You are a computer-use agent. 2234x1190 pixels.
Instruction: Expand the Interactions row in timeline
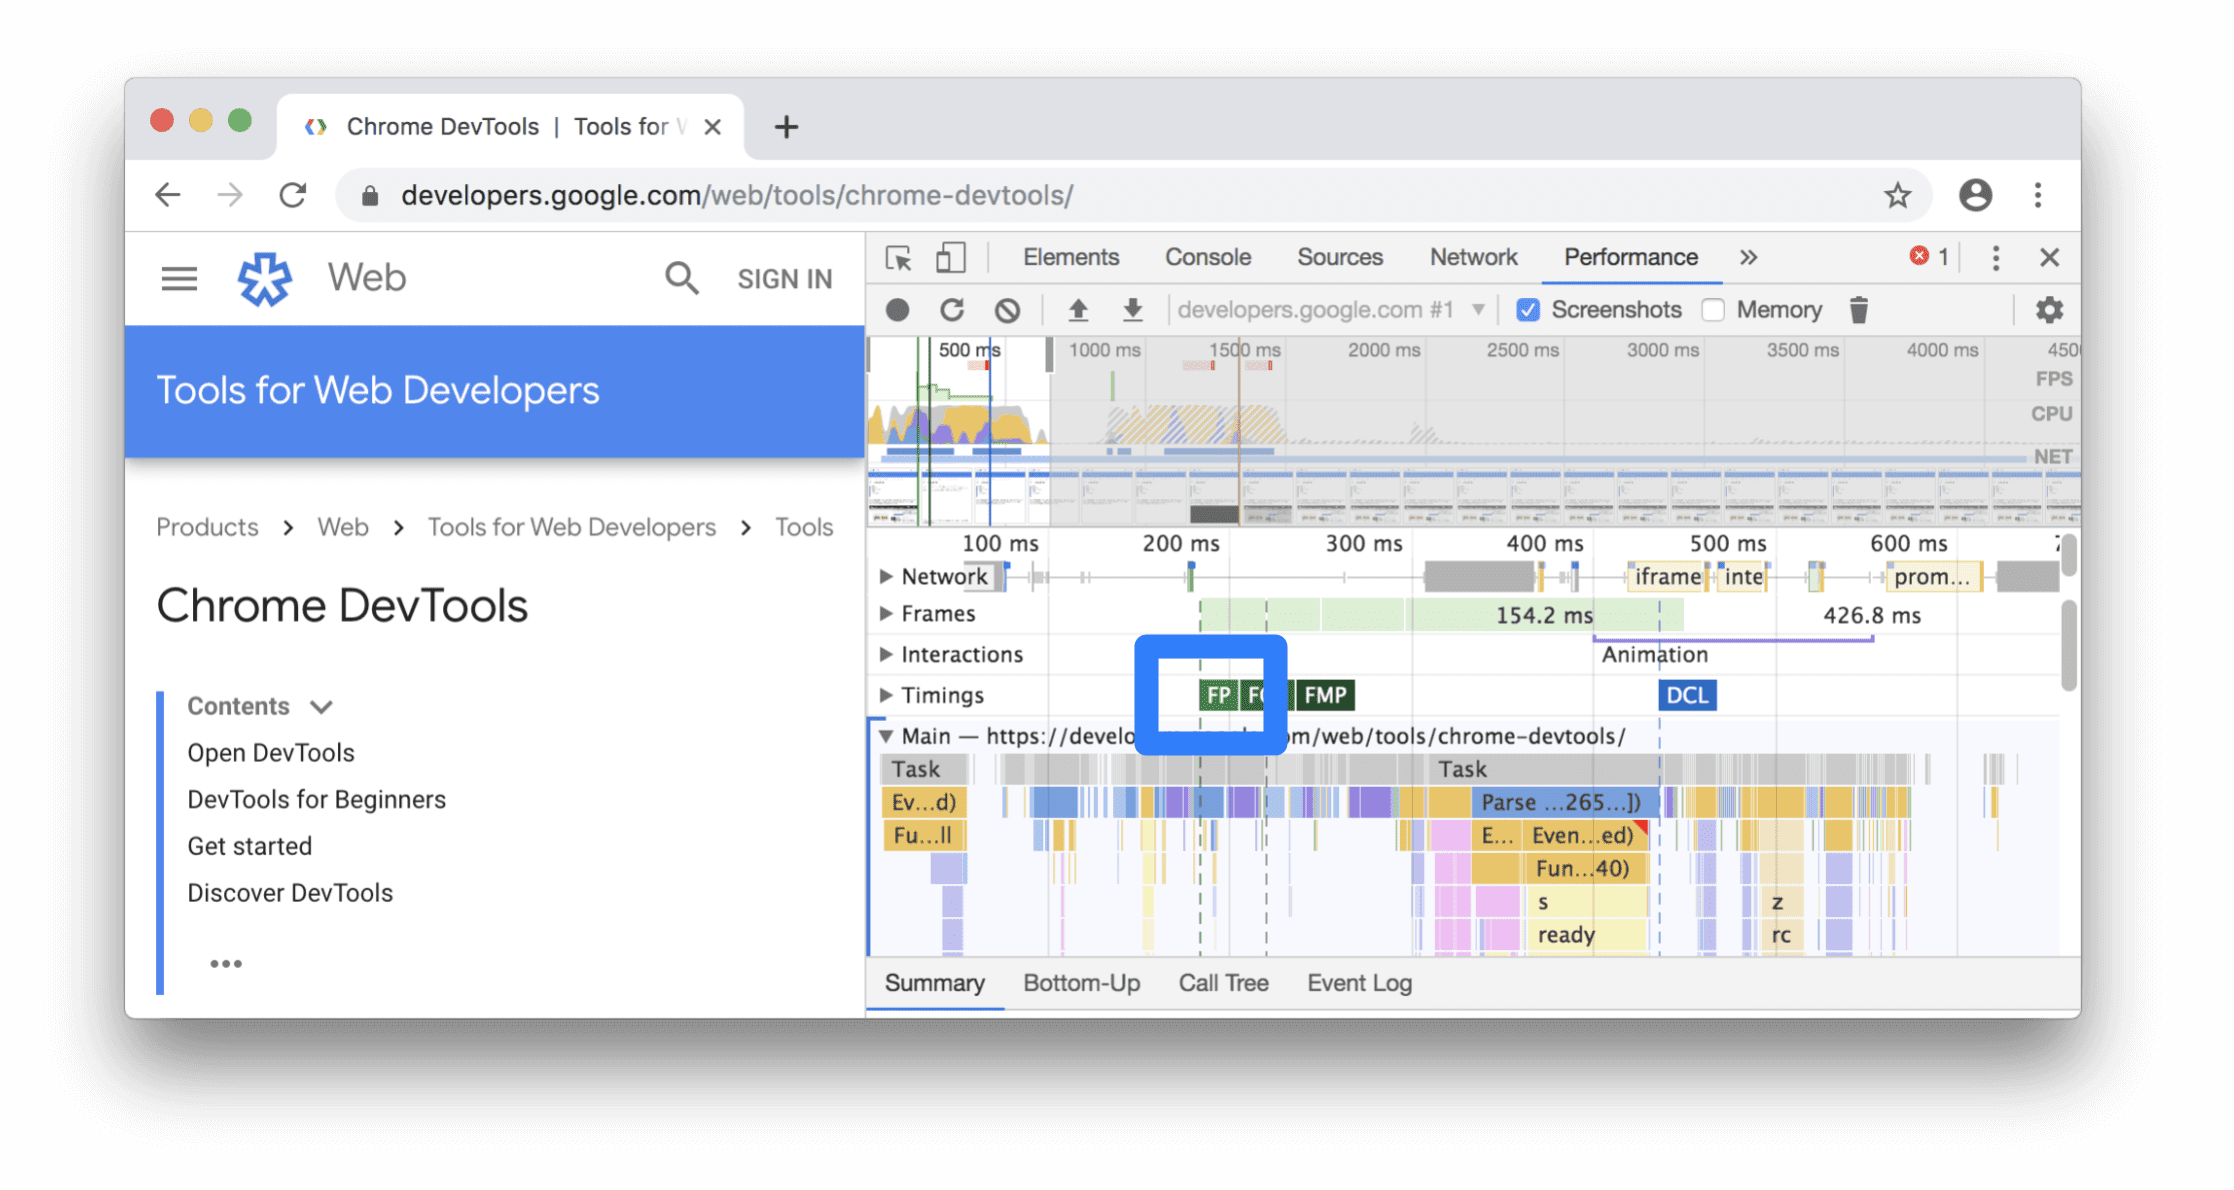coord(885,655)
